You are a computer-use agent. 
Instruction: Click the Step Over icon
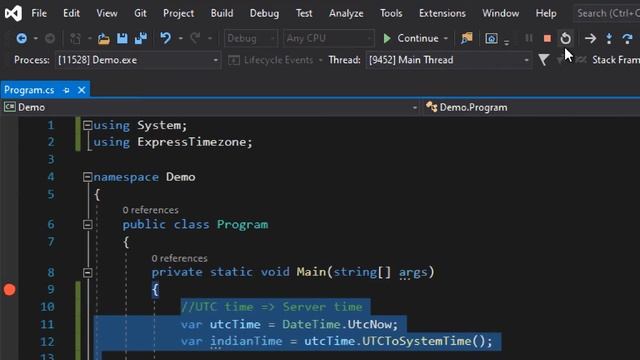[x=627, y=38]
